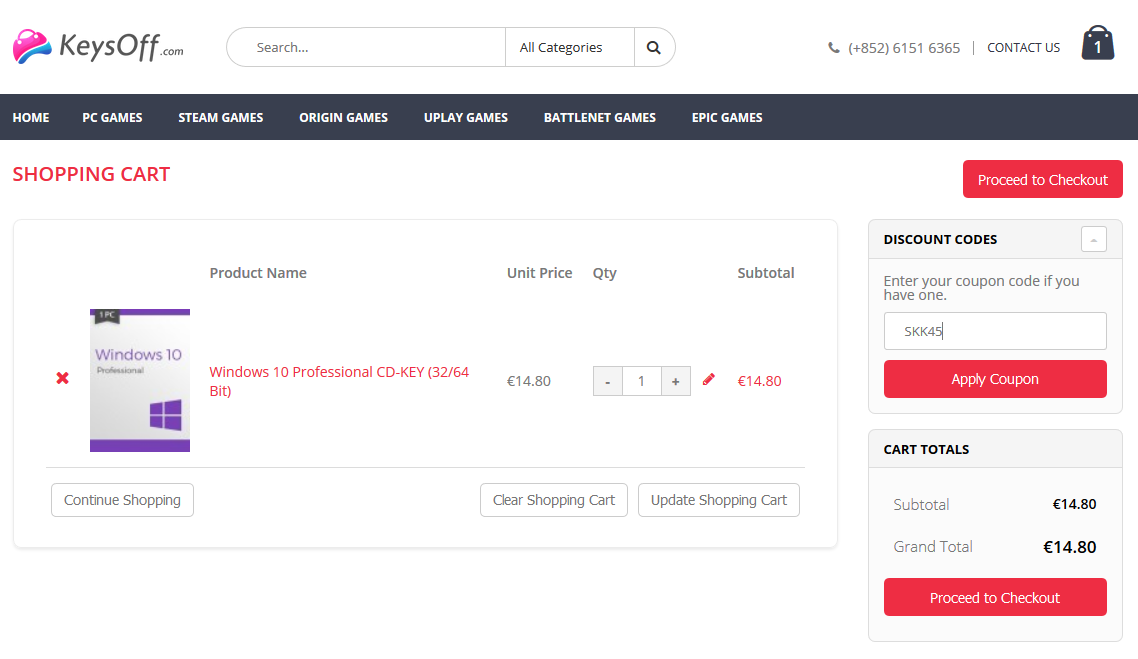Viewport: 1138px width, 659px height.
Task: Click the Qty column header
Action: point(605,274)
